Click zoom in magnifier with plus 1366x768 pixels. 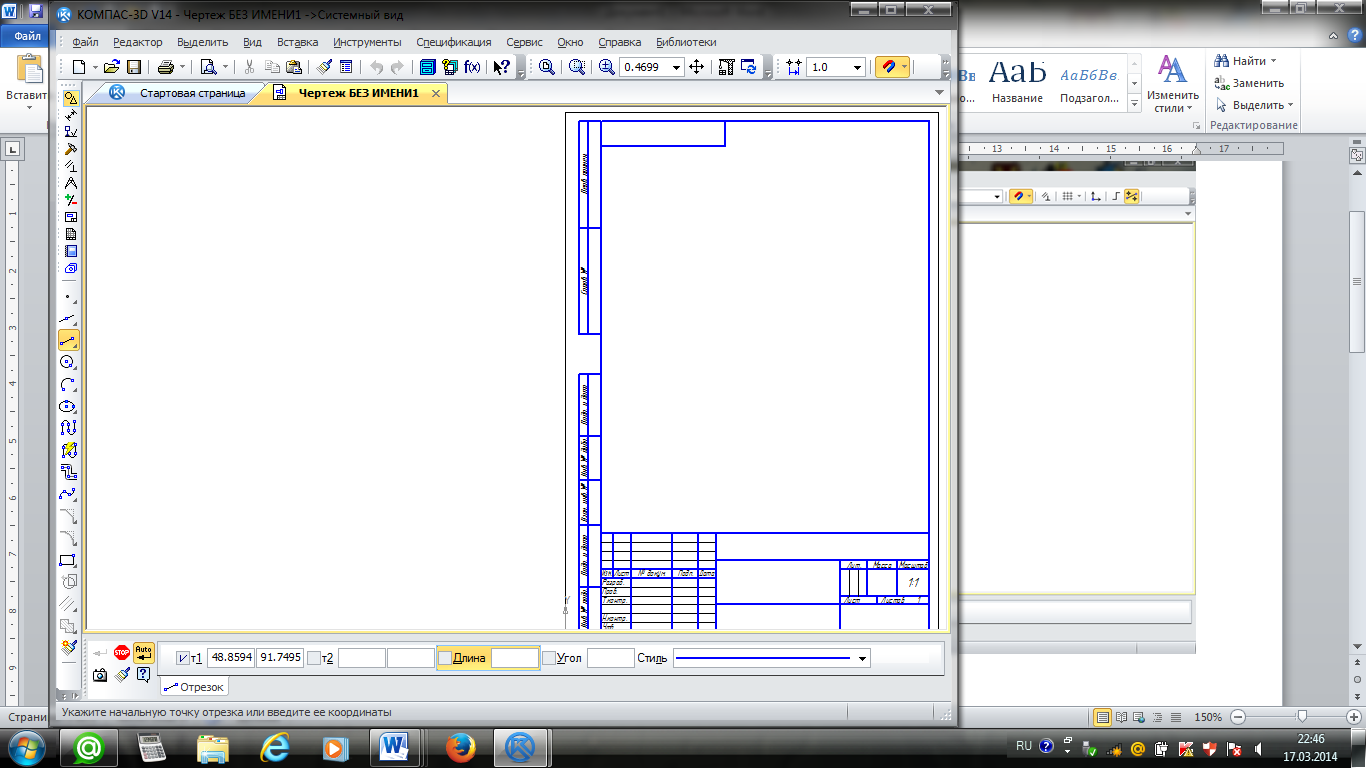pos(606,67)
